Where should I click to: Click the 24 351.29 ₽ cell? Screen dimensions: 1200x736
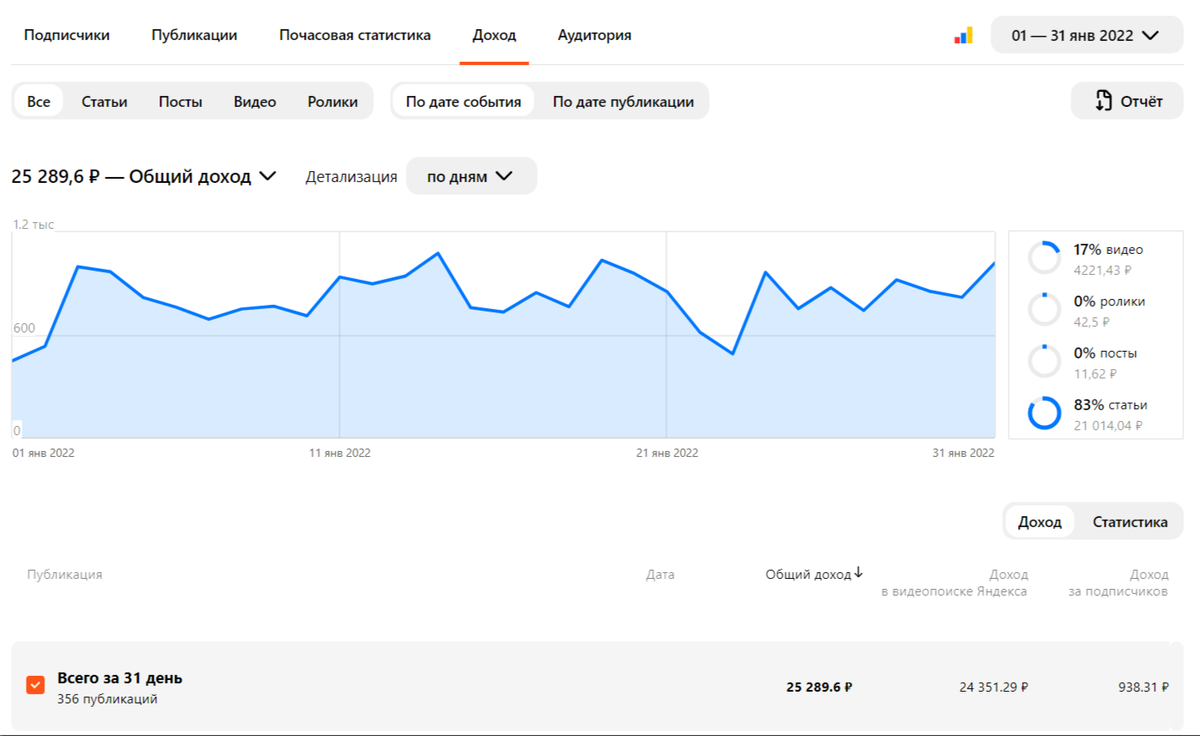pos(994,687)
